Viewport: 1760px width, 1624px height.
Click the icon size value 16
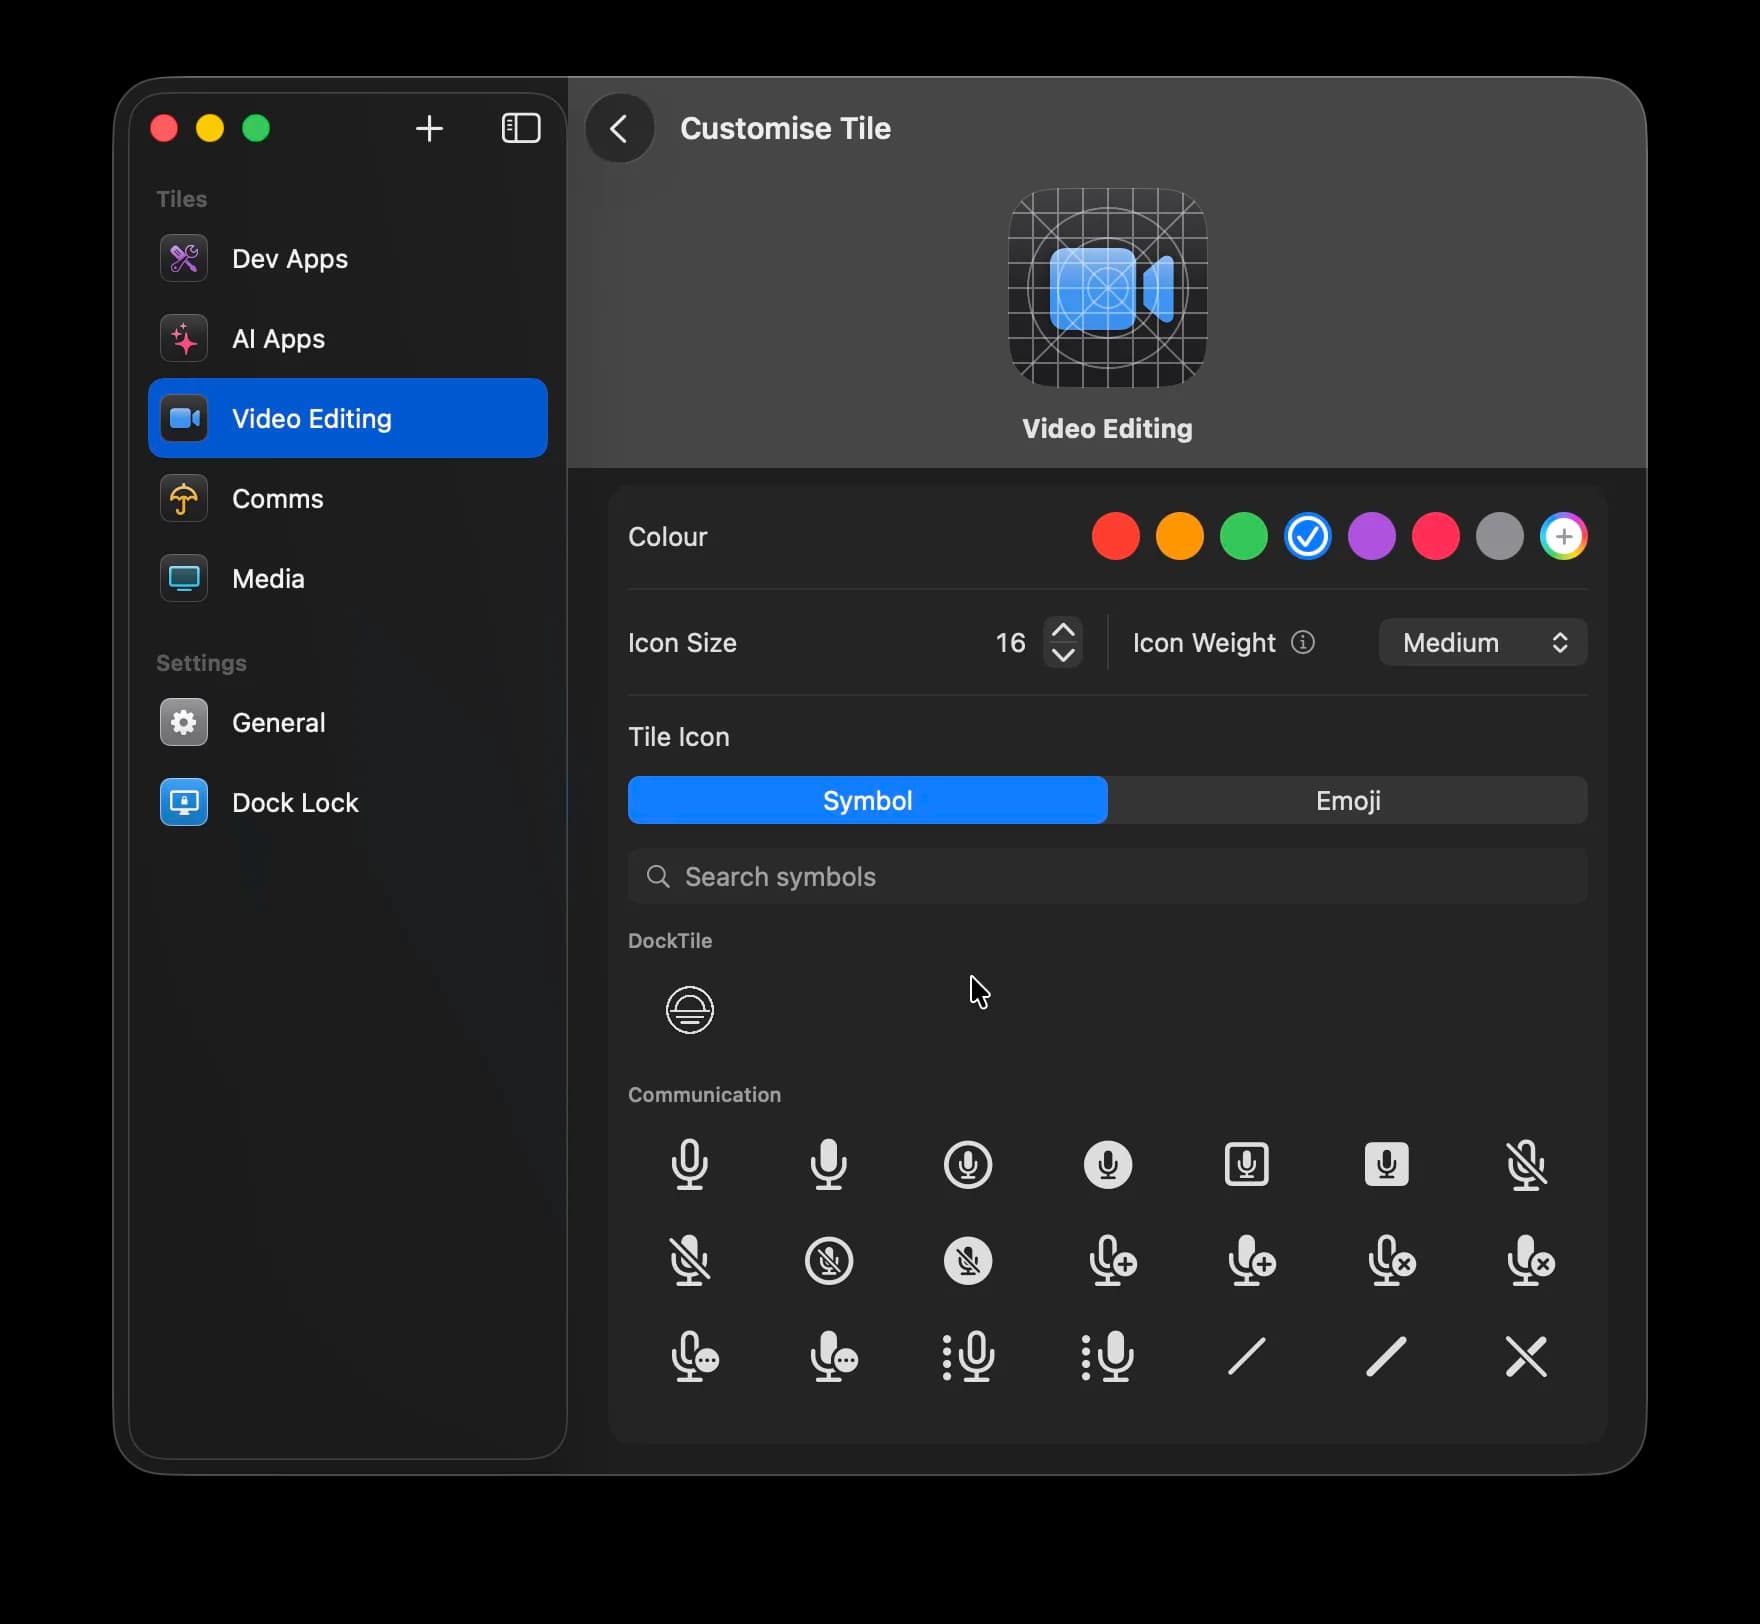(x=1010, y=642)
